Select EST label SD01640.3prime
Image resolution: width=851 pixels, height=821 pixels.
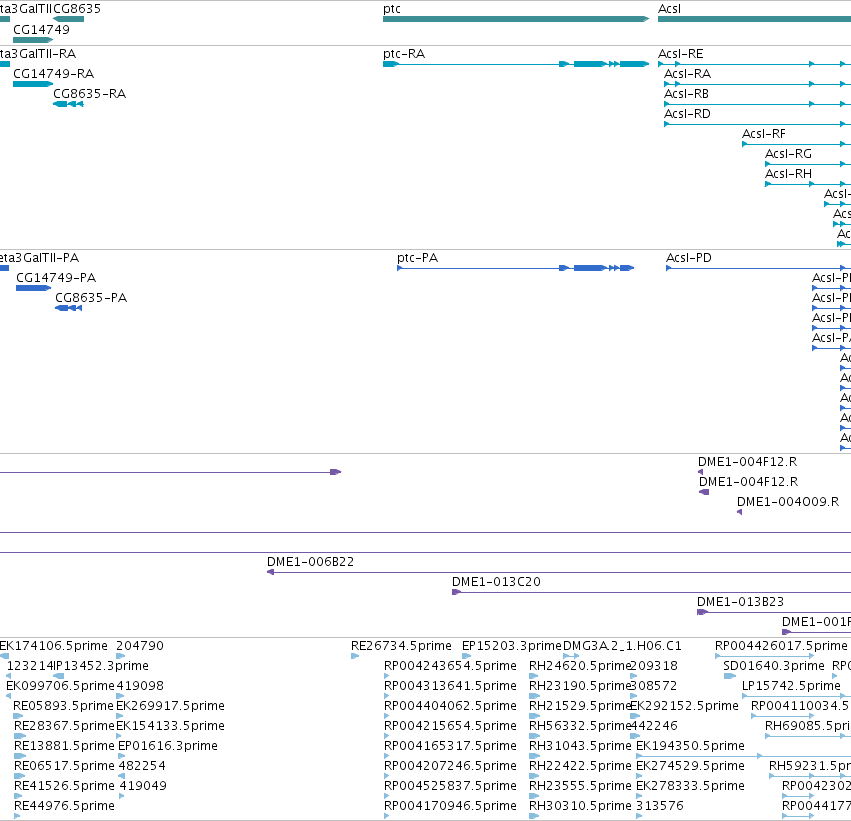[x=773, y=666]
